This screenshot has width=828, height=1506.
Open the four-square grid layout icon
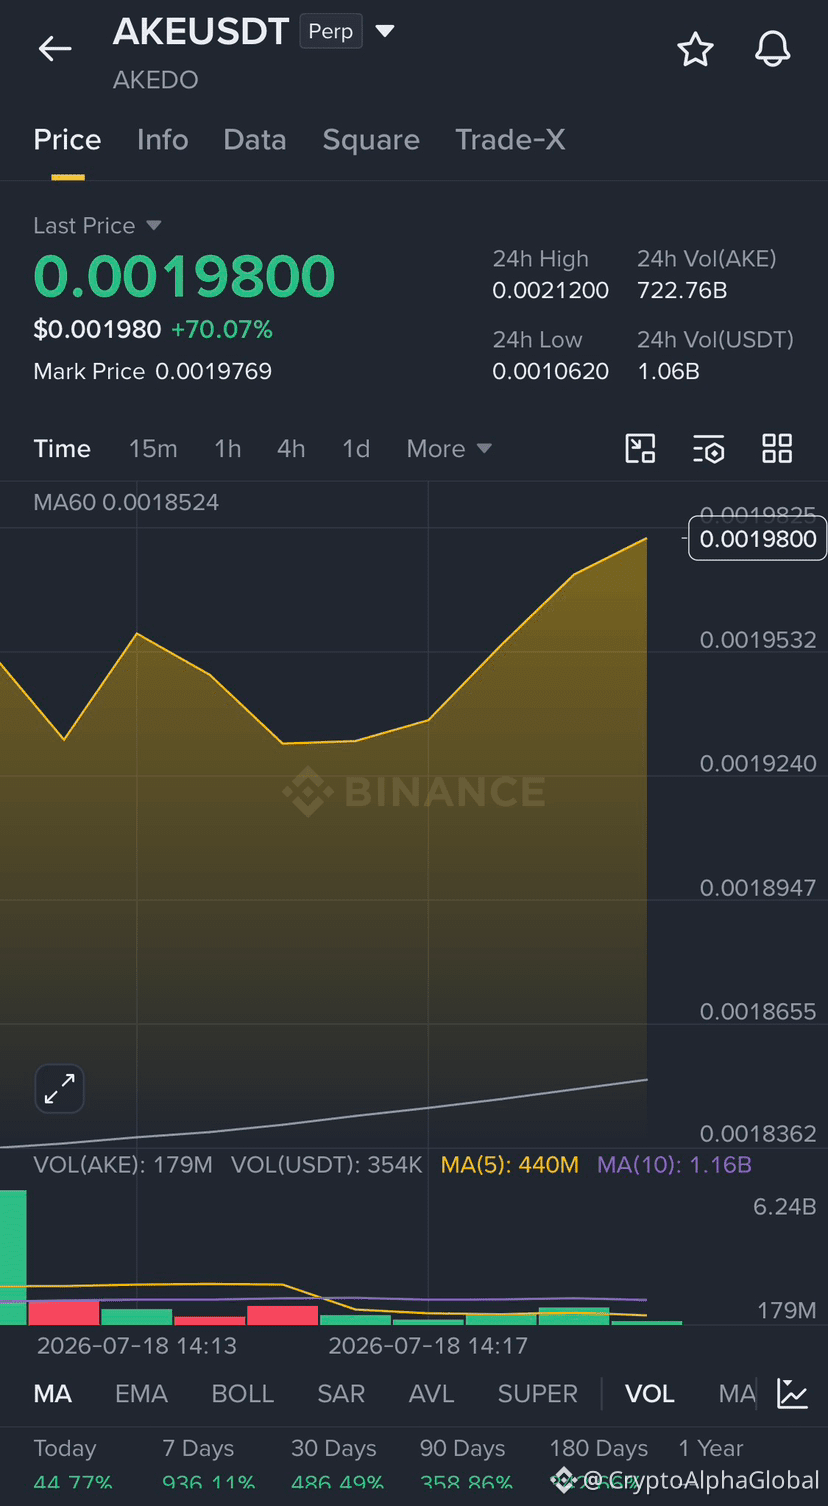point(777,449)
